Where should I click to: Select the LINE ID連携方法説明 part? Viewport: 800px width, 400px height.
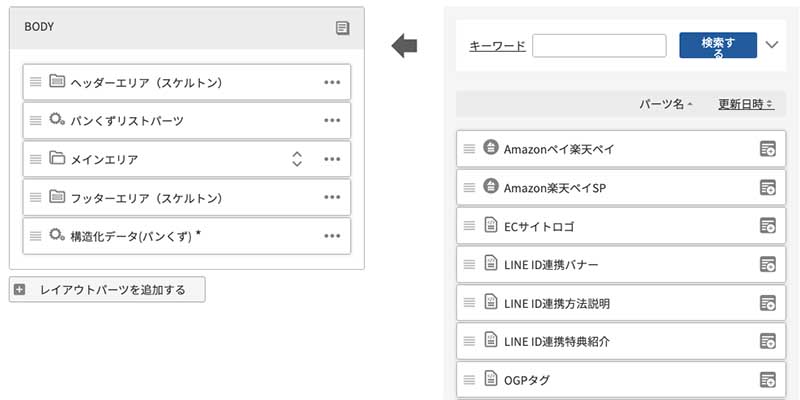pos(557,303)
